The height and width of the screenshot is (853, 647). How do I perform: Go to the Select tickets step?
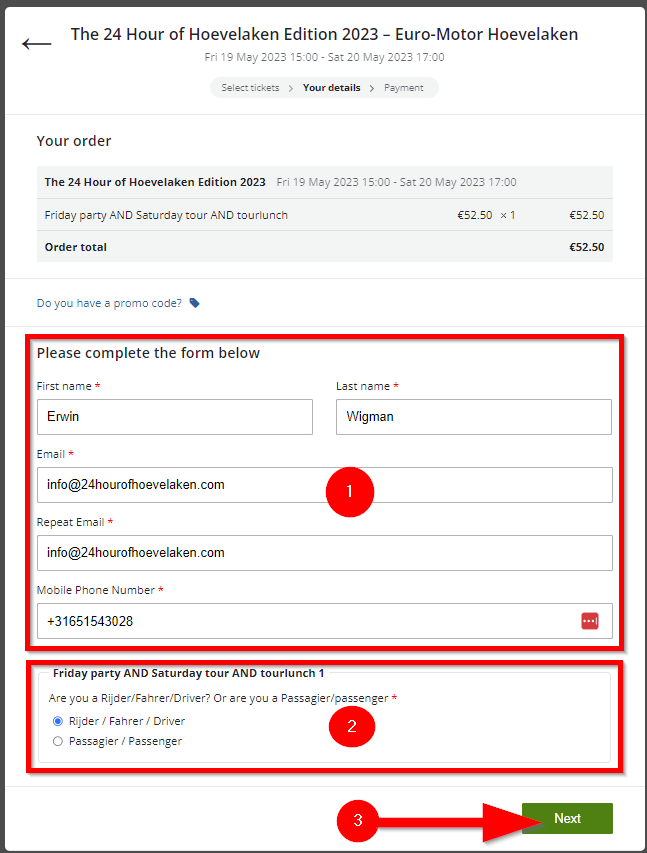250,88
